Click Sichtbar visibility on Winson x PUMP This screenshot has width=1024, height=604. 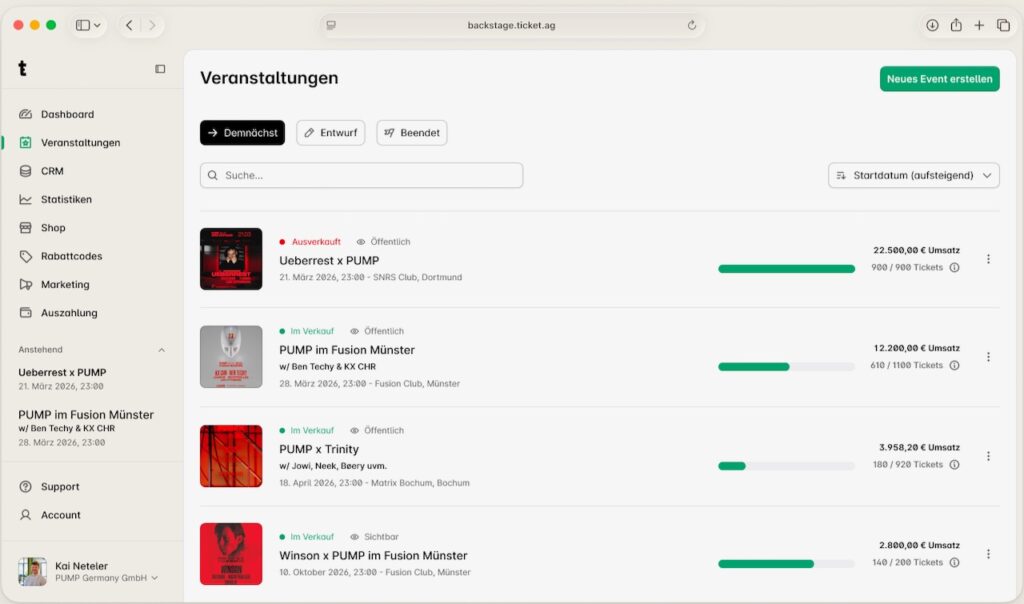click(x=375, y=537)
